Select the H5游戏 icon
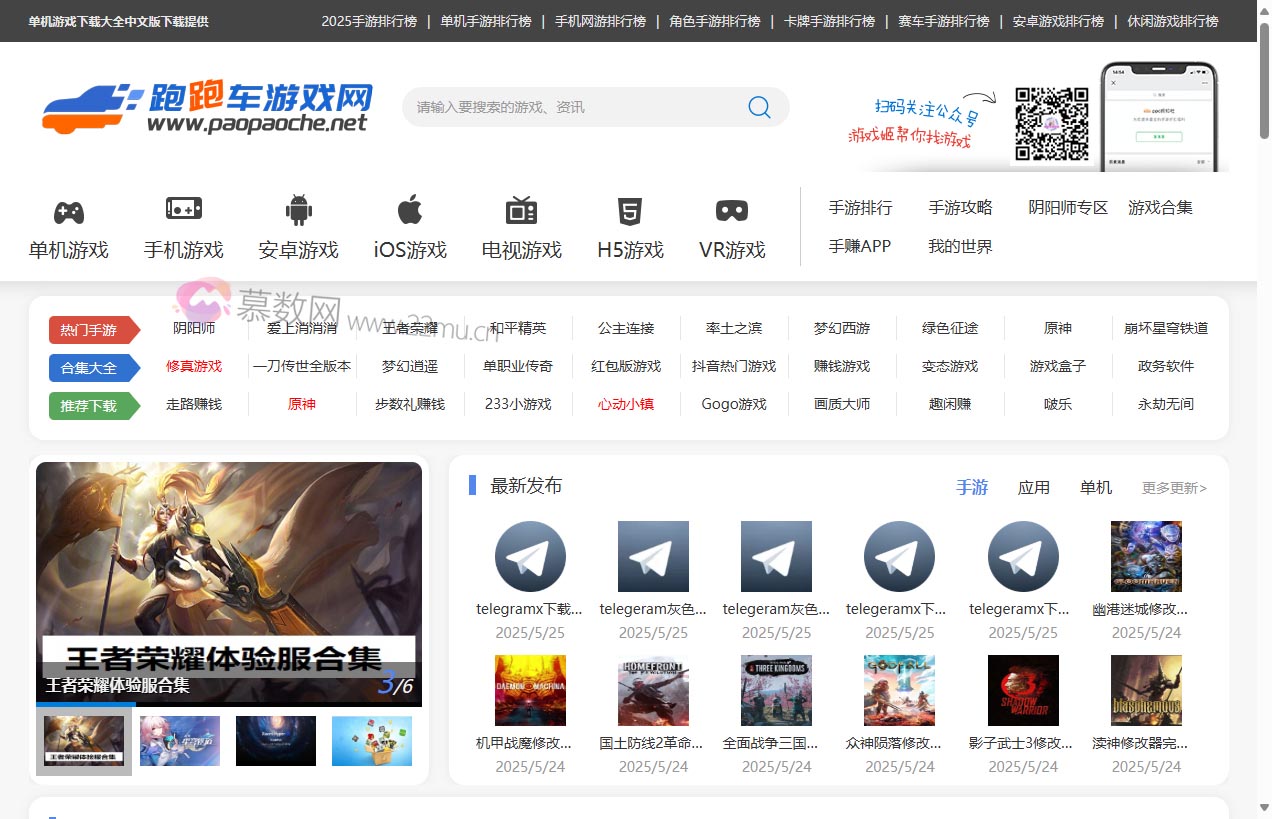 629,210
